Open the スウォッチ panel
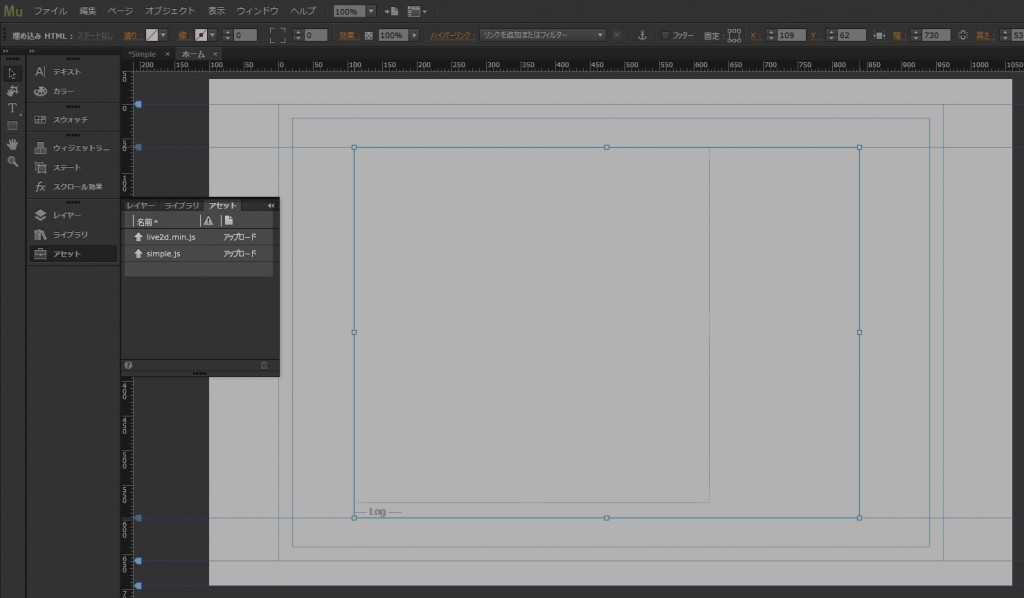 point(72,119)
